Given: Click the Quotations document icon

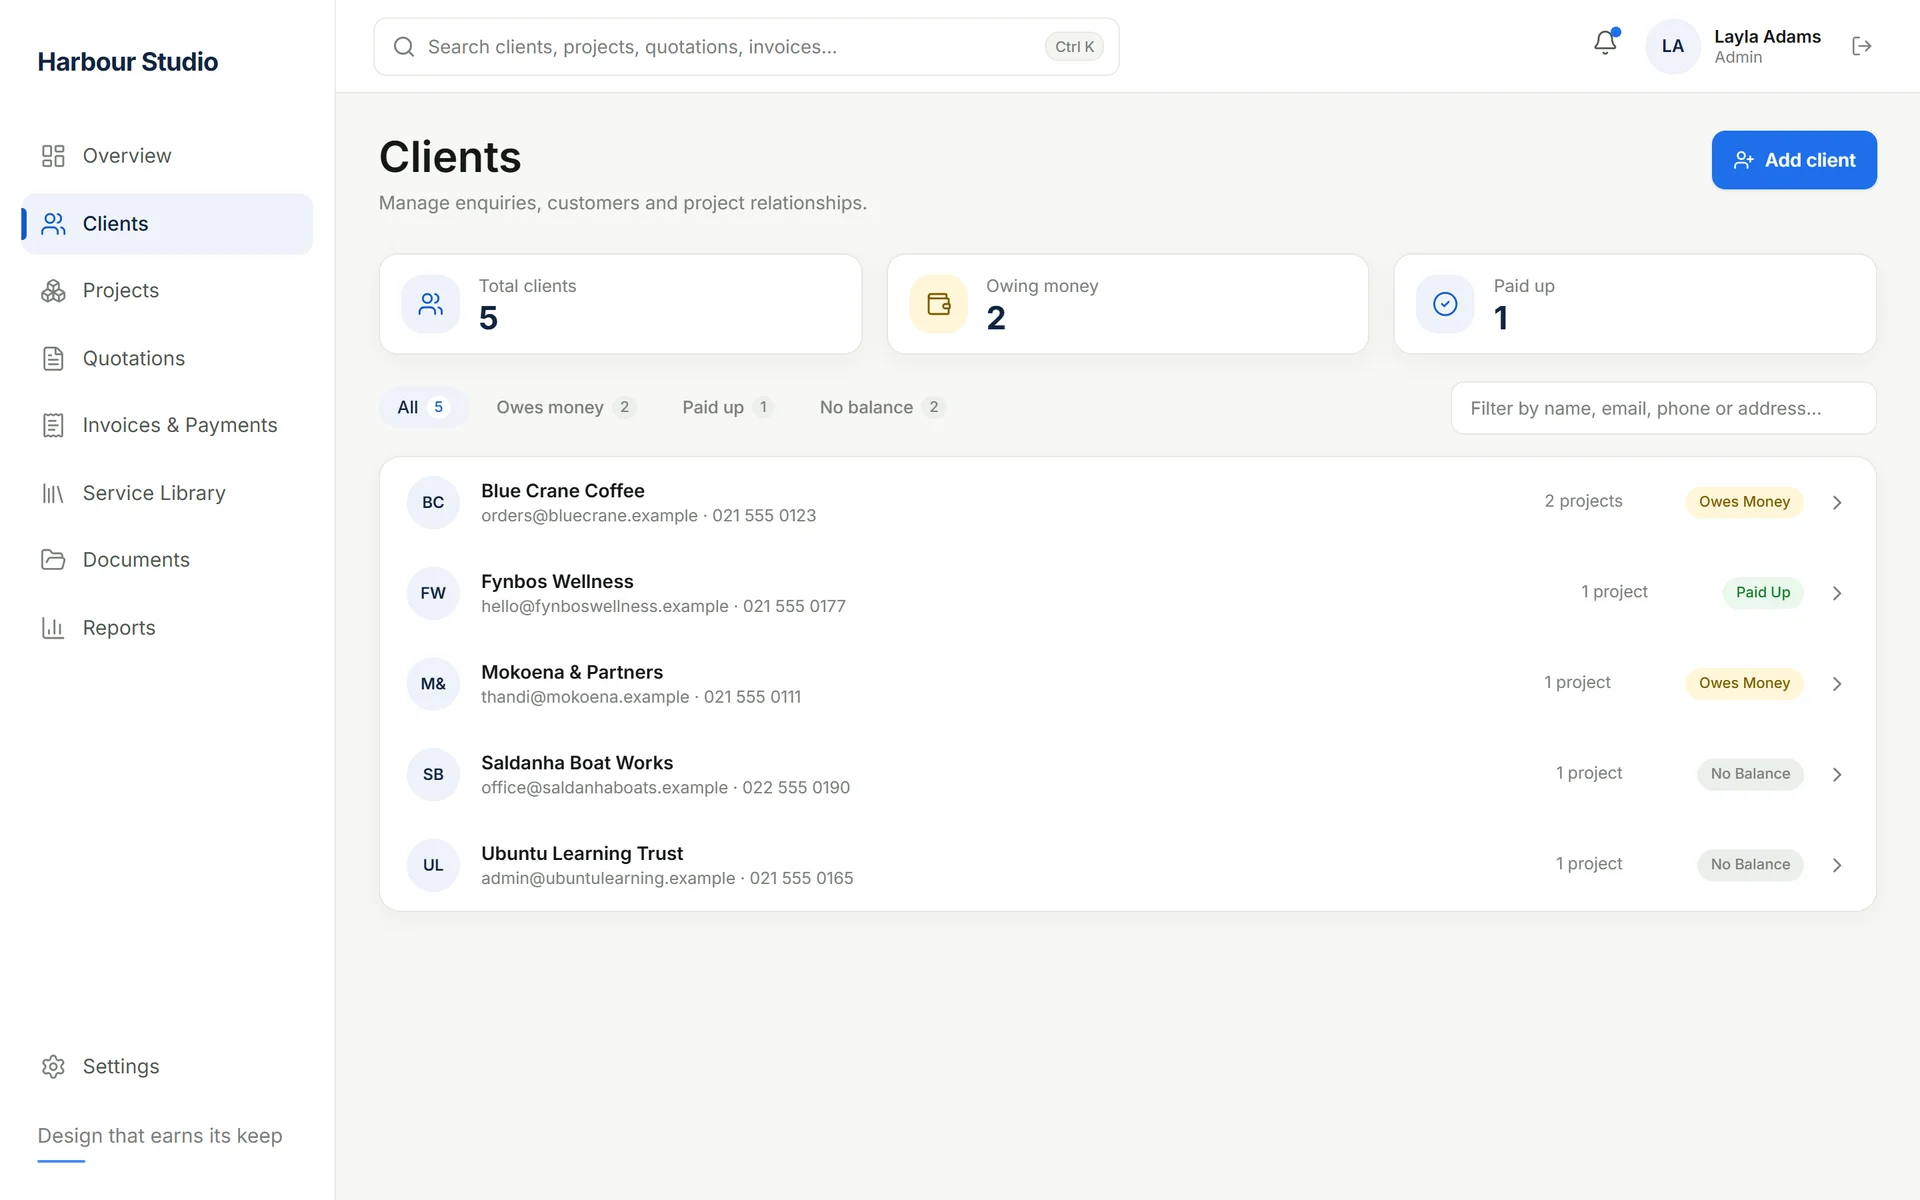Looking at the screenshot, I should pos(53,358).
